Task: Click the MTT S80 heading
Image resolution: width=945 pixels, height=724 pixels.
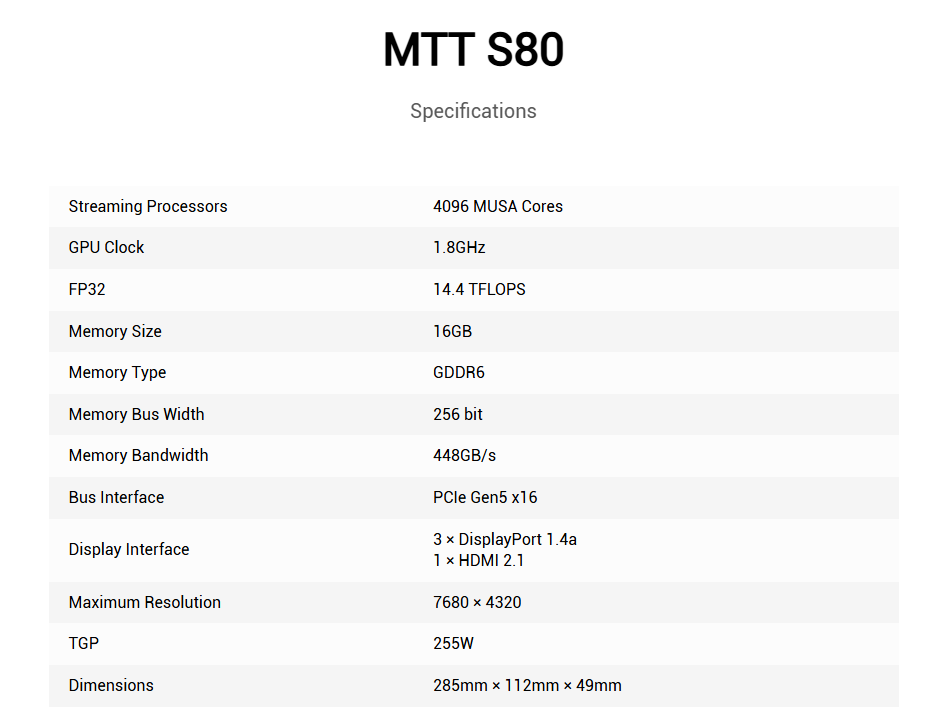Action: [473, 51]
